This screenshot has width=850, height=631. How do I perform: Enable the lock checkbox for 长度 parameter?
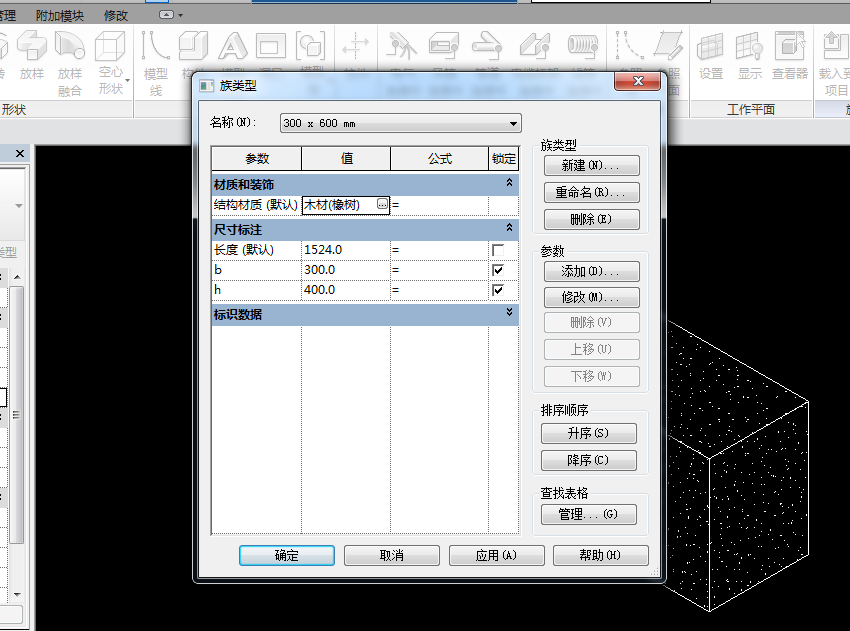(x=498, y=249)
